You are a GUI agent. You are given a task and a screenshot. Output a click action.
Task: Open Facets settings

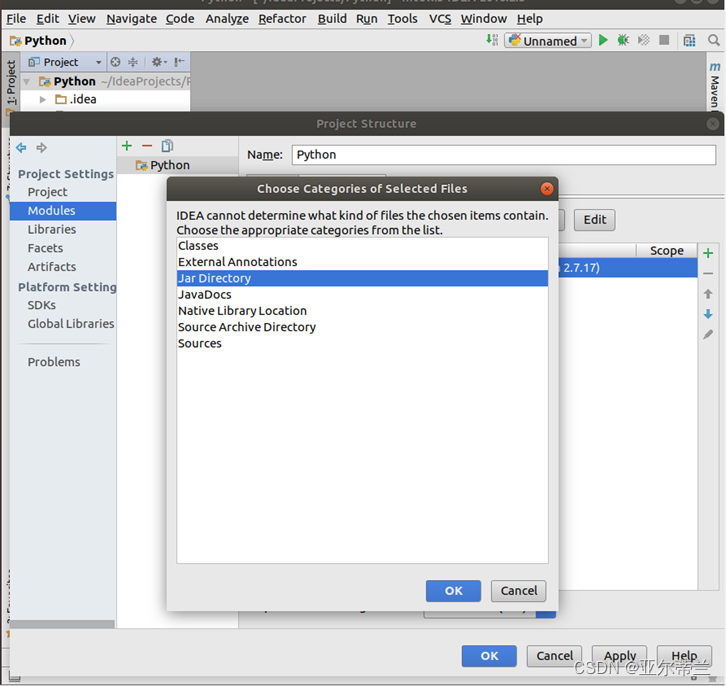(x=45, y=248)
